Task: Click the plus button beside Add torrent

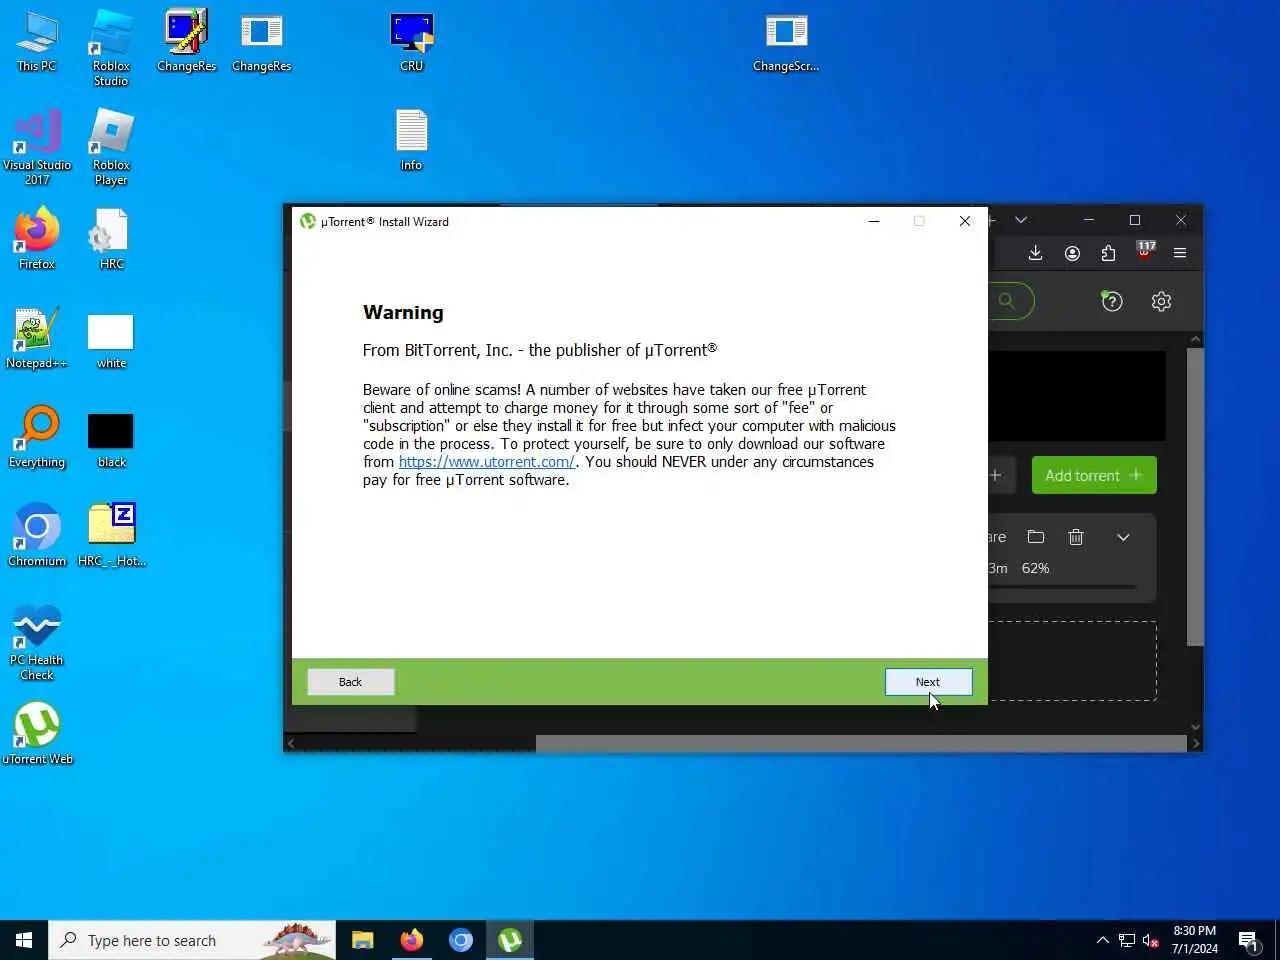Action: [x=995, y=476]
